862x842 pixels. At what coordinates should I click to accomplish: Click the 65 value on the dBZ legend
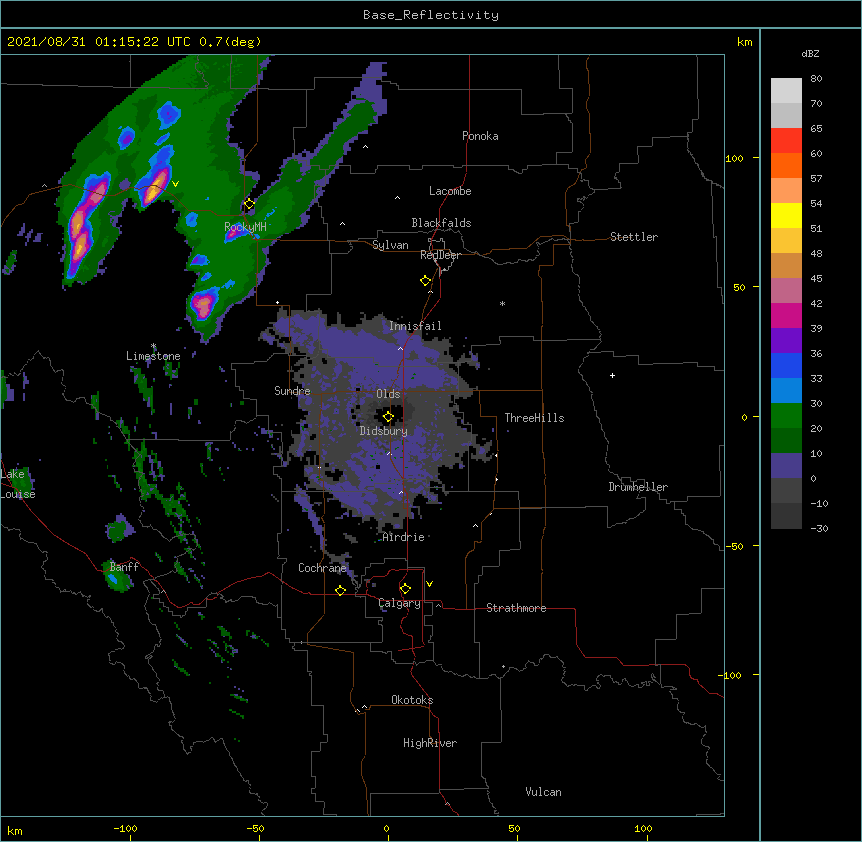tap(816, 128)
